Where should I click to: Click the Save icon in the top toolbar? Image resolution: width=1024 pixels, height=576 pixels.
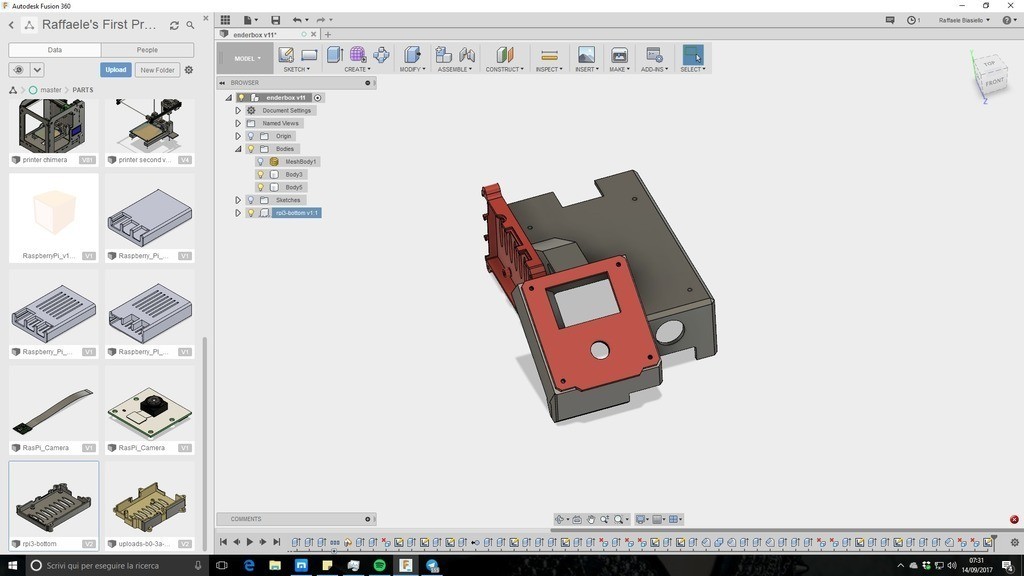point(276,20)
